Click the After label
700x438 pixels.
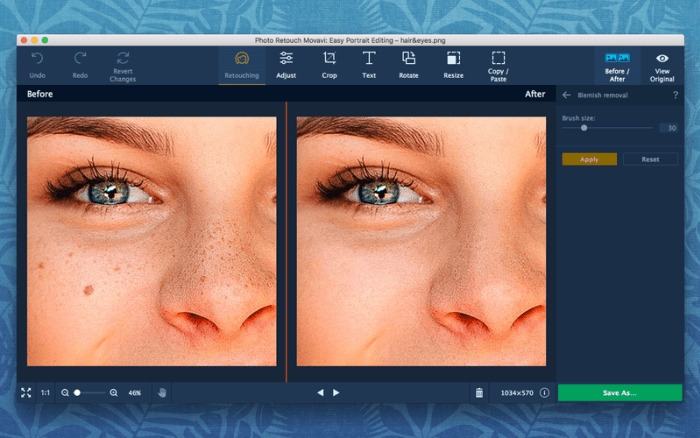coord(535,94)
